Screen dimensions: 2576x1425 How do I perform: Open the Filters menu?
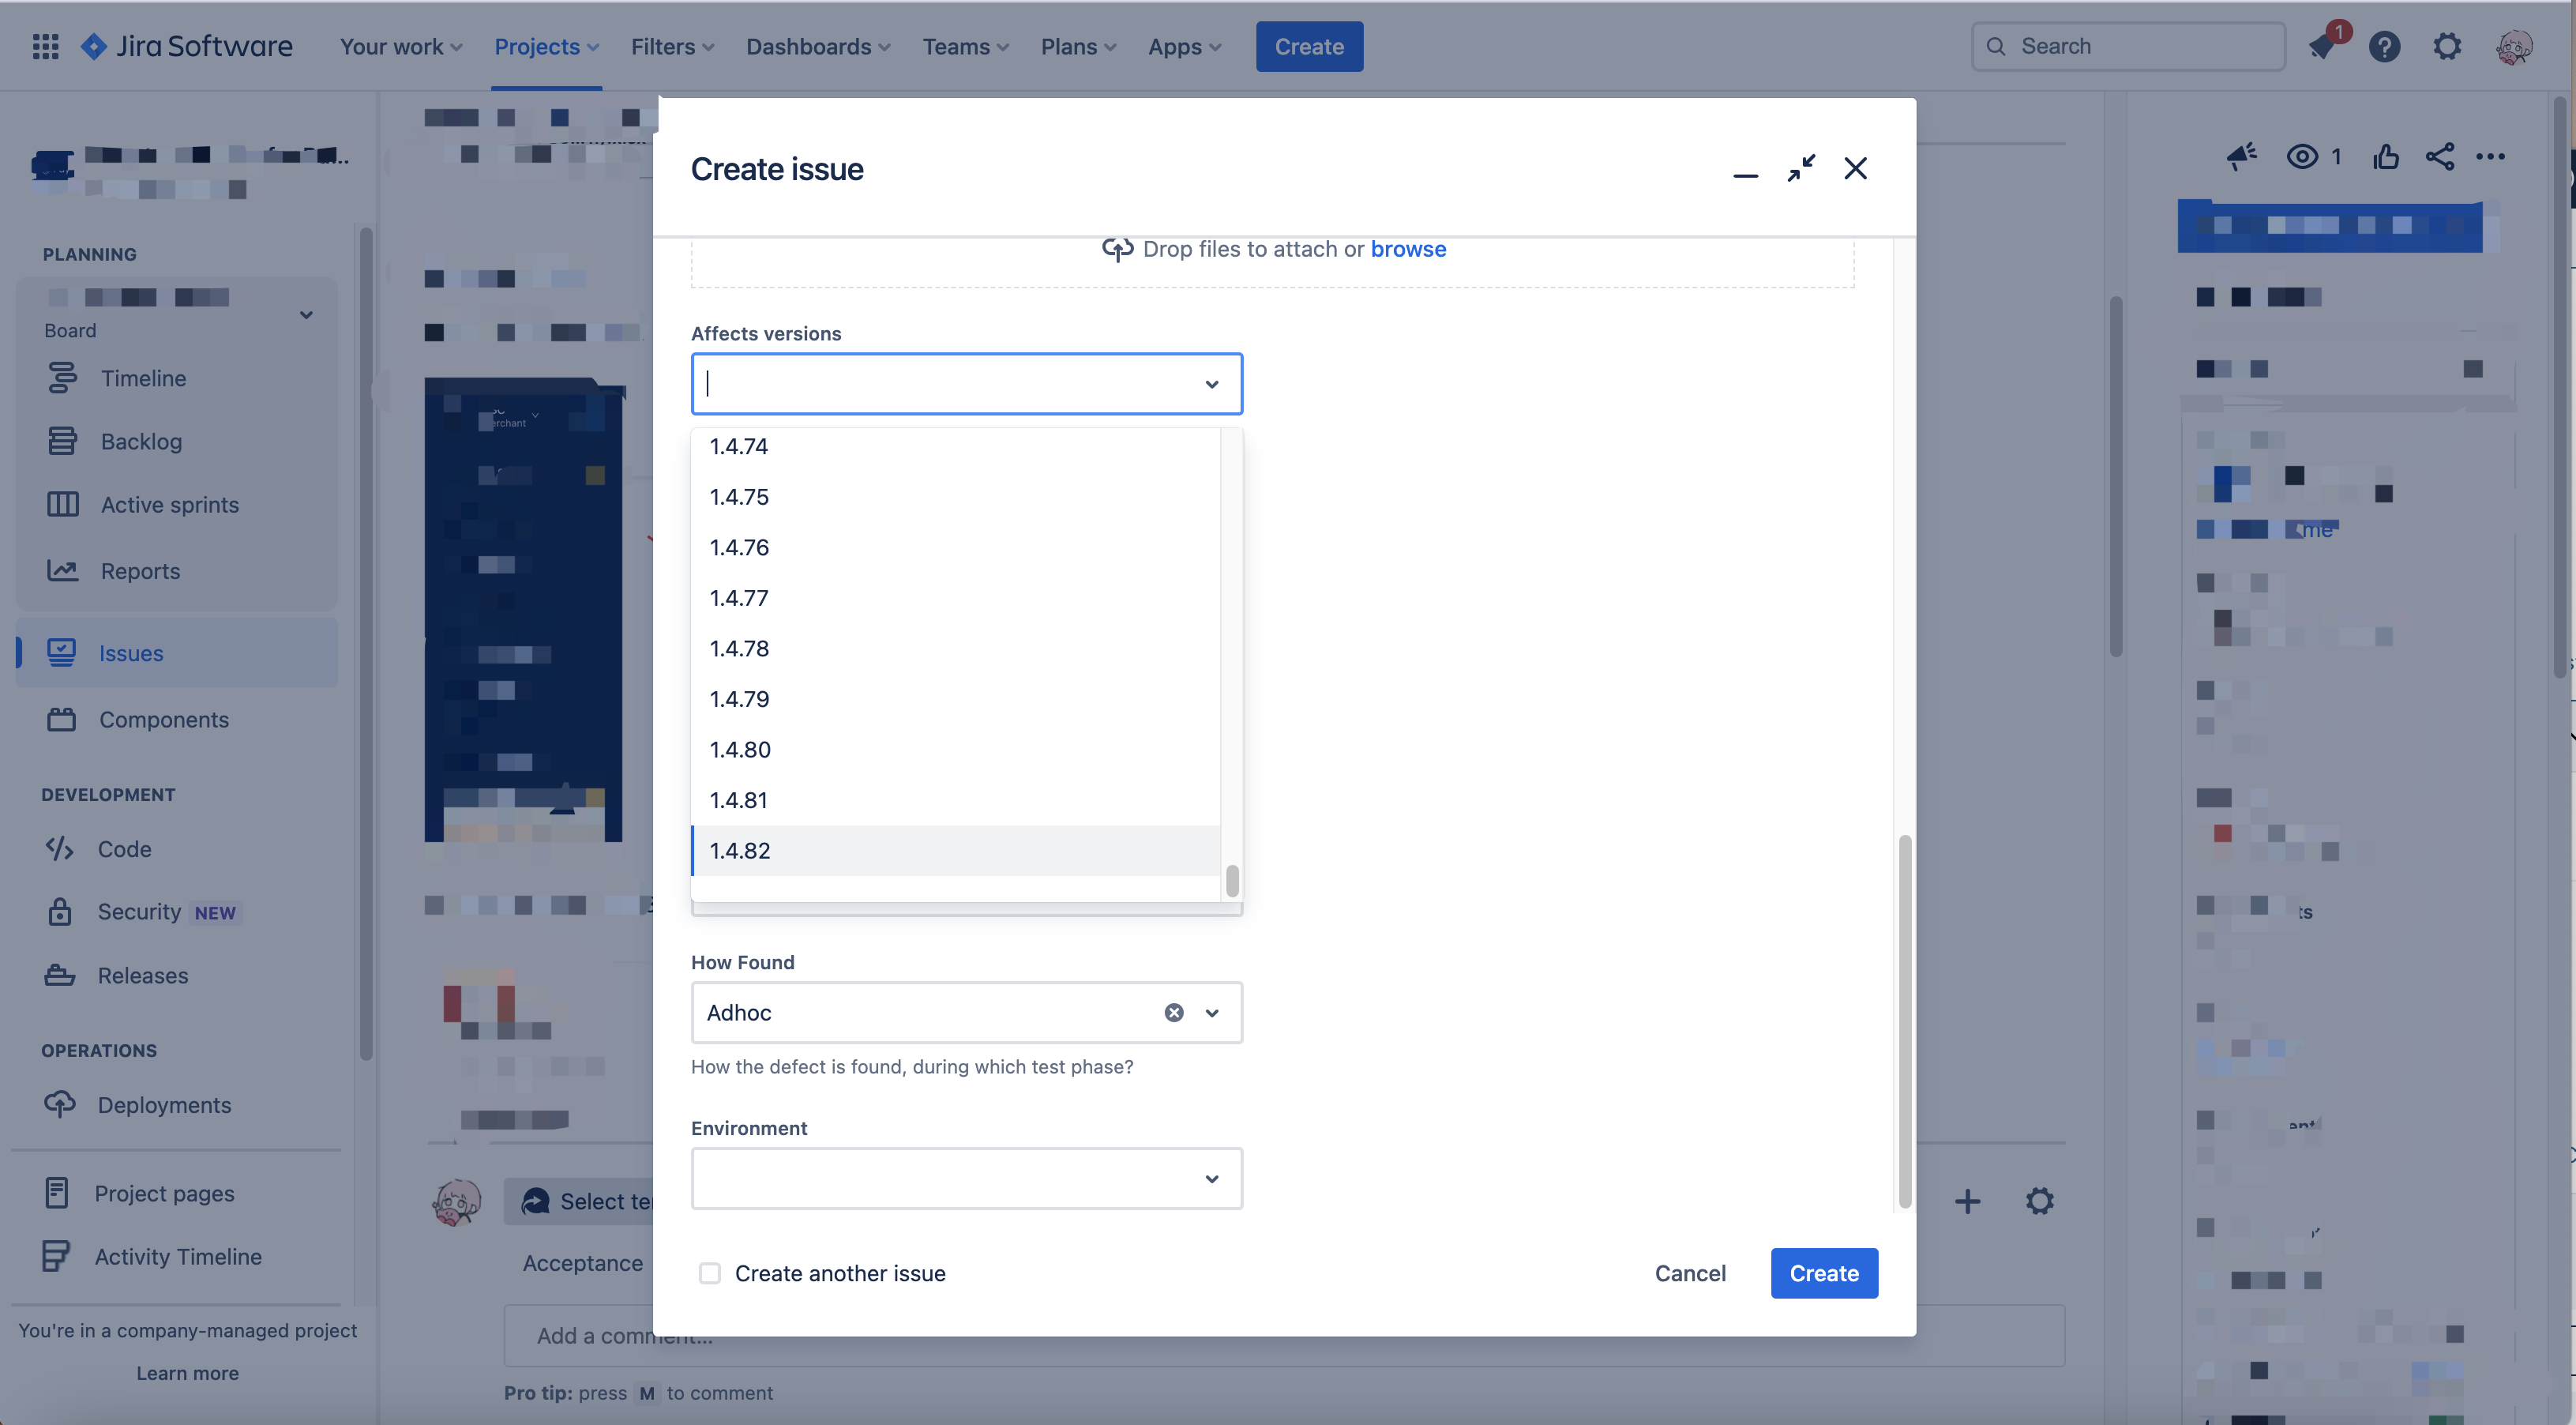[x=672, y=47]
